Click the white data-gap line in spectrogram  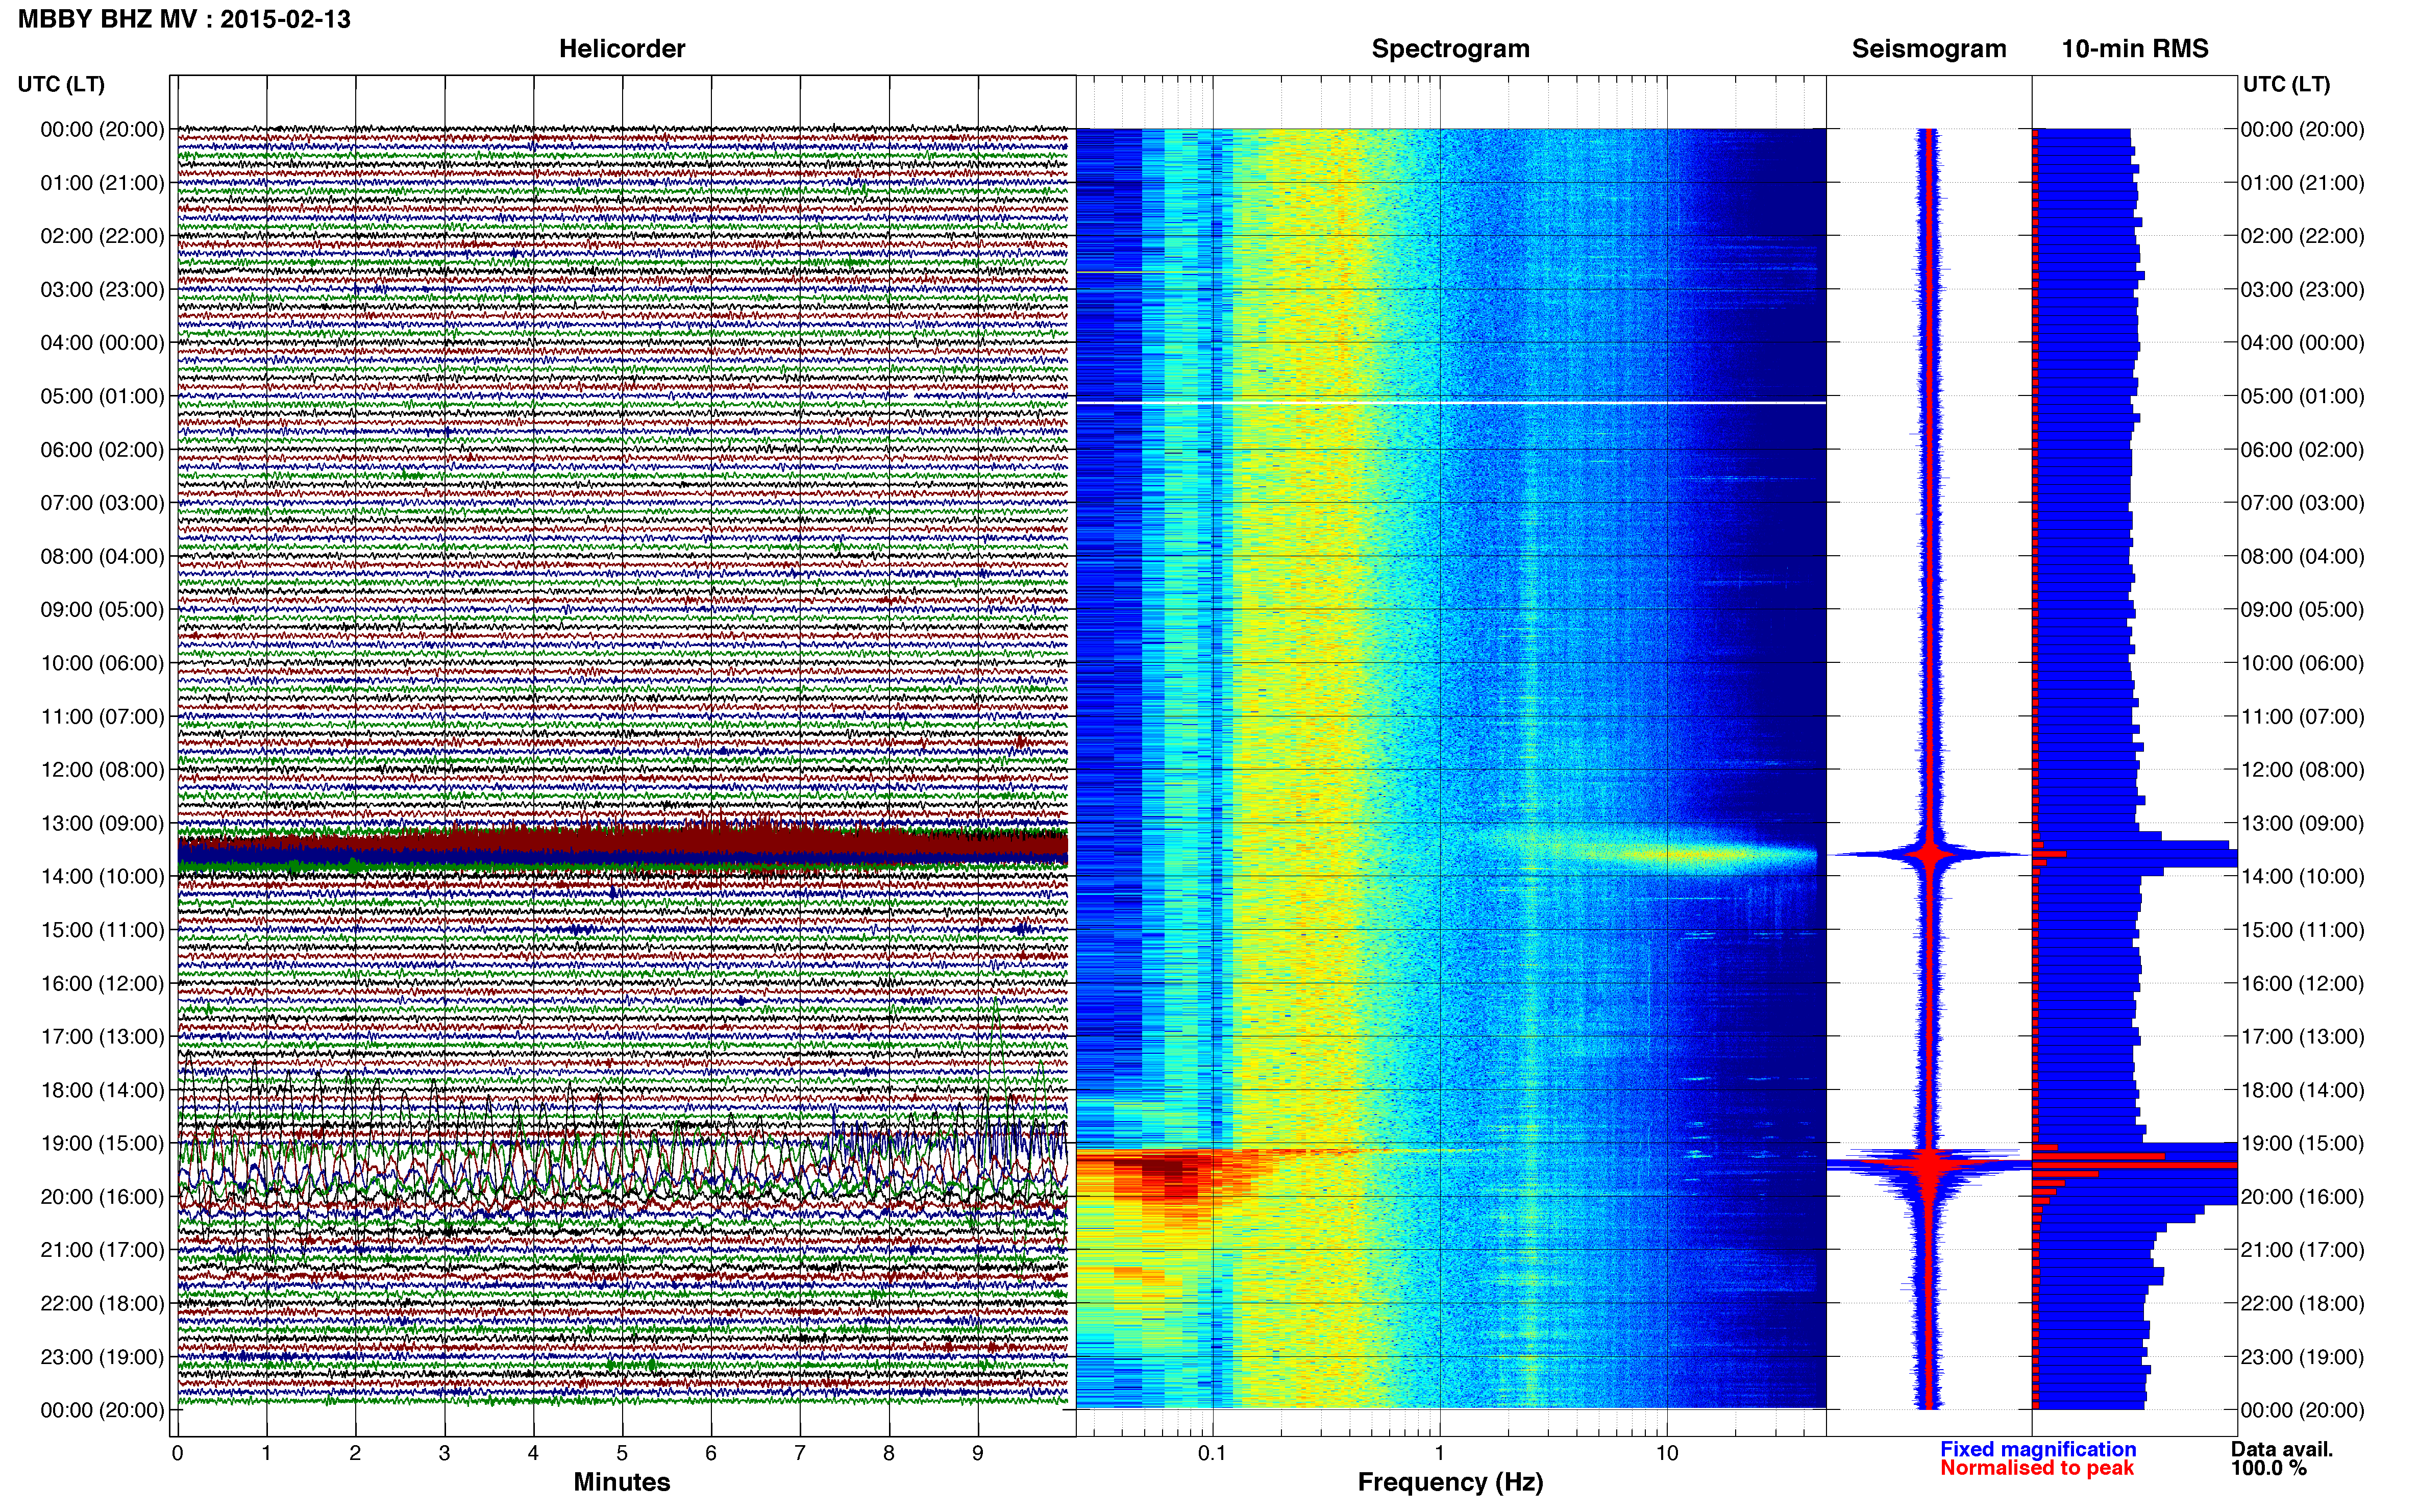point(1451,403)
